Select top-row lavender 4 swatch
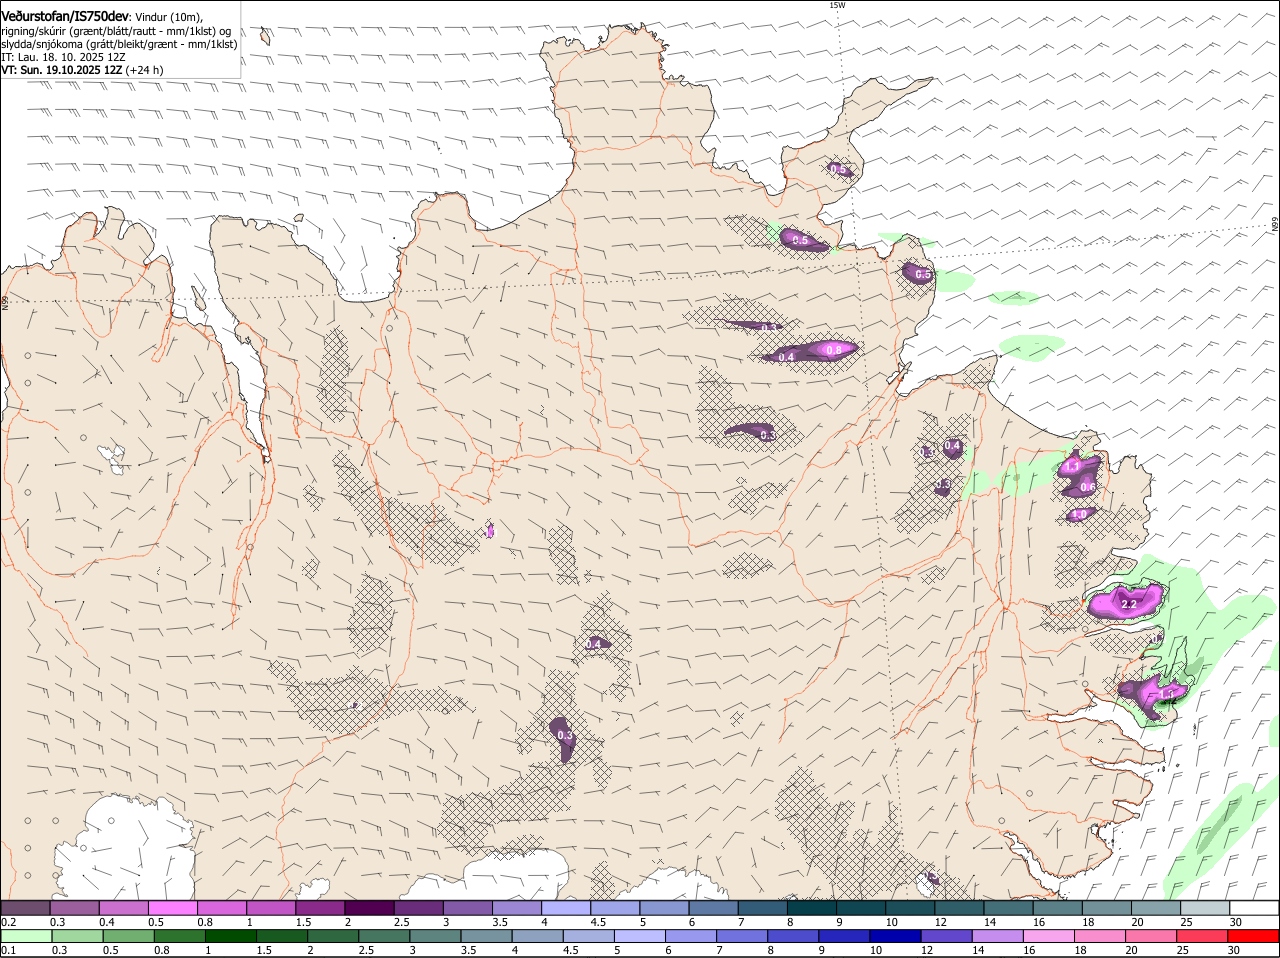This screenshot has width=1280, height=958. coord(566,908)
